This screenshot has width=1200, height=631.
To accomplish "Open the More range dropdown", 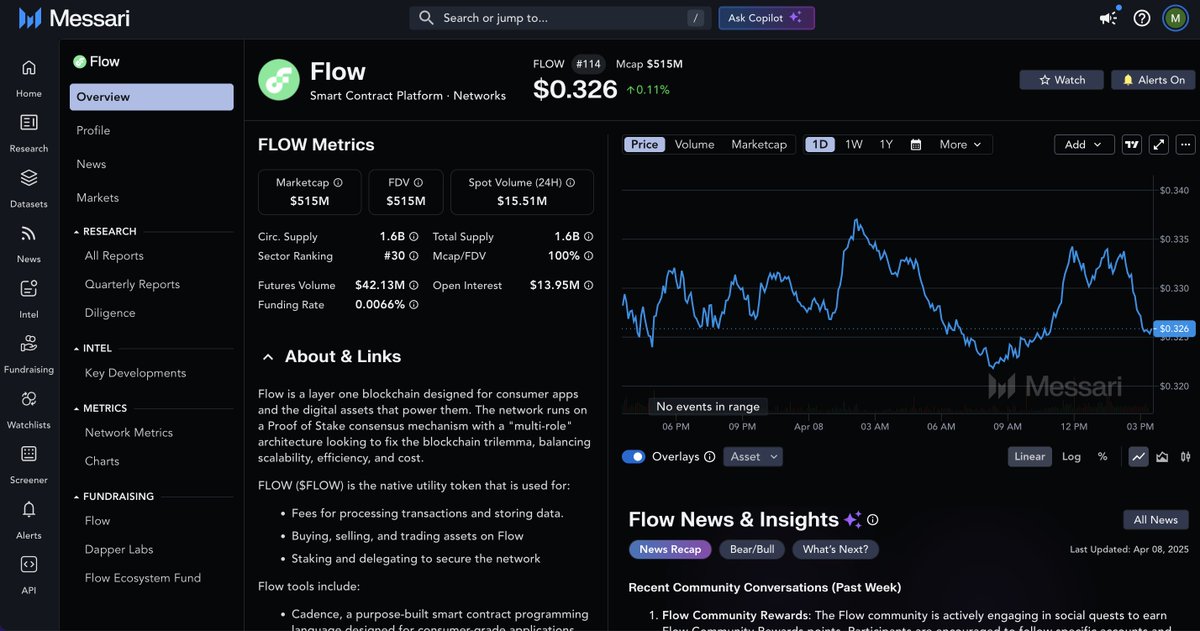I will click(x=960, y=145).
